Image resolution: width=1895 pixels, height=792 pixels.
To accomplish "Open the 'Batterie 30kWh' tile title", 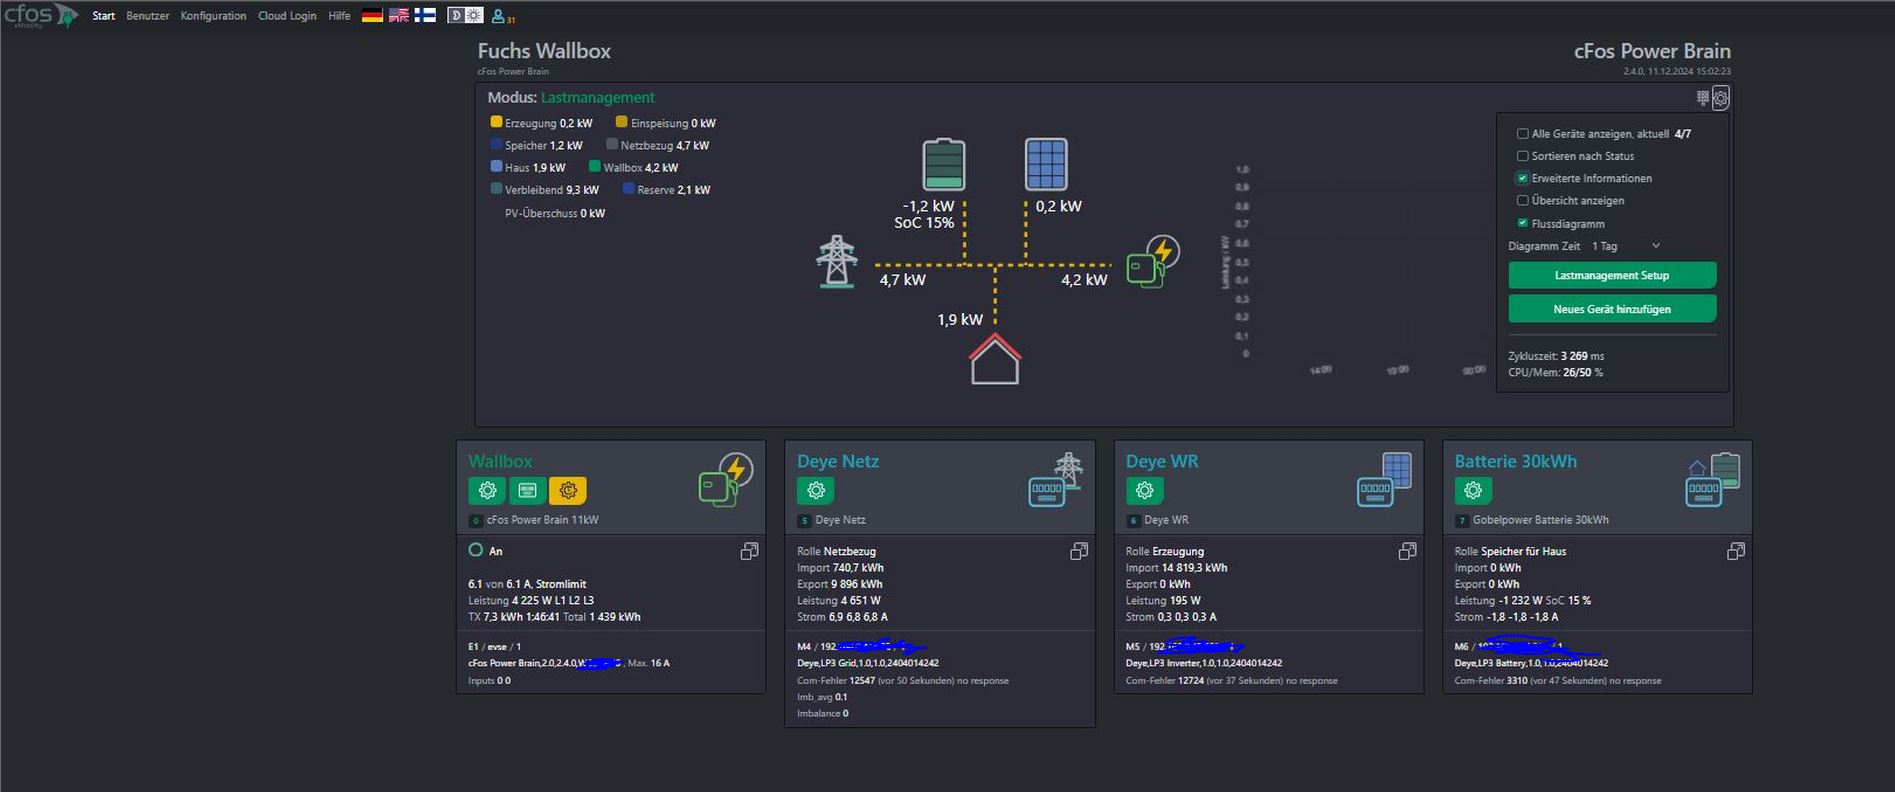I will pos(1516,461).
